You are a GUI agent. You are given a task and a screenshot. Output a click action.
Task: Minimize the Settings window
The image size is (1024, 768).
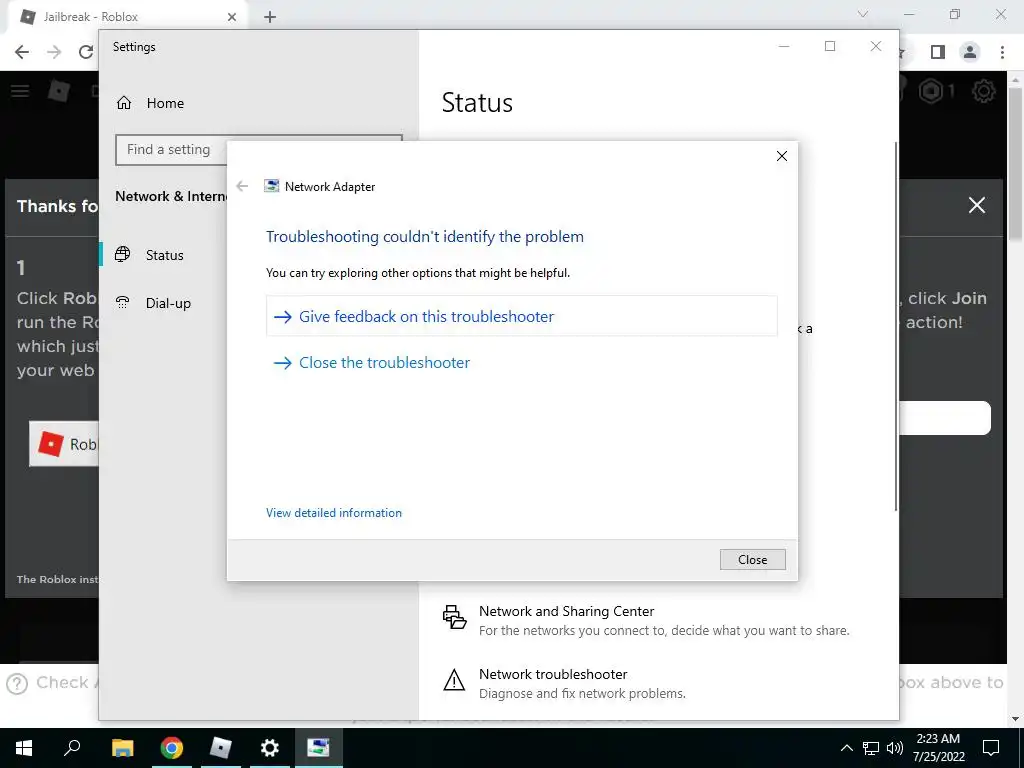tap(784, 46)
